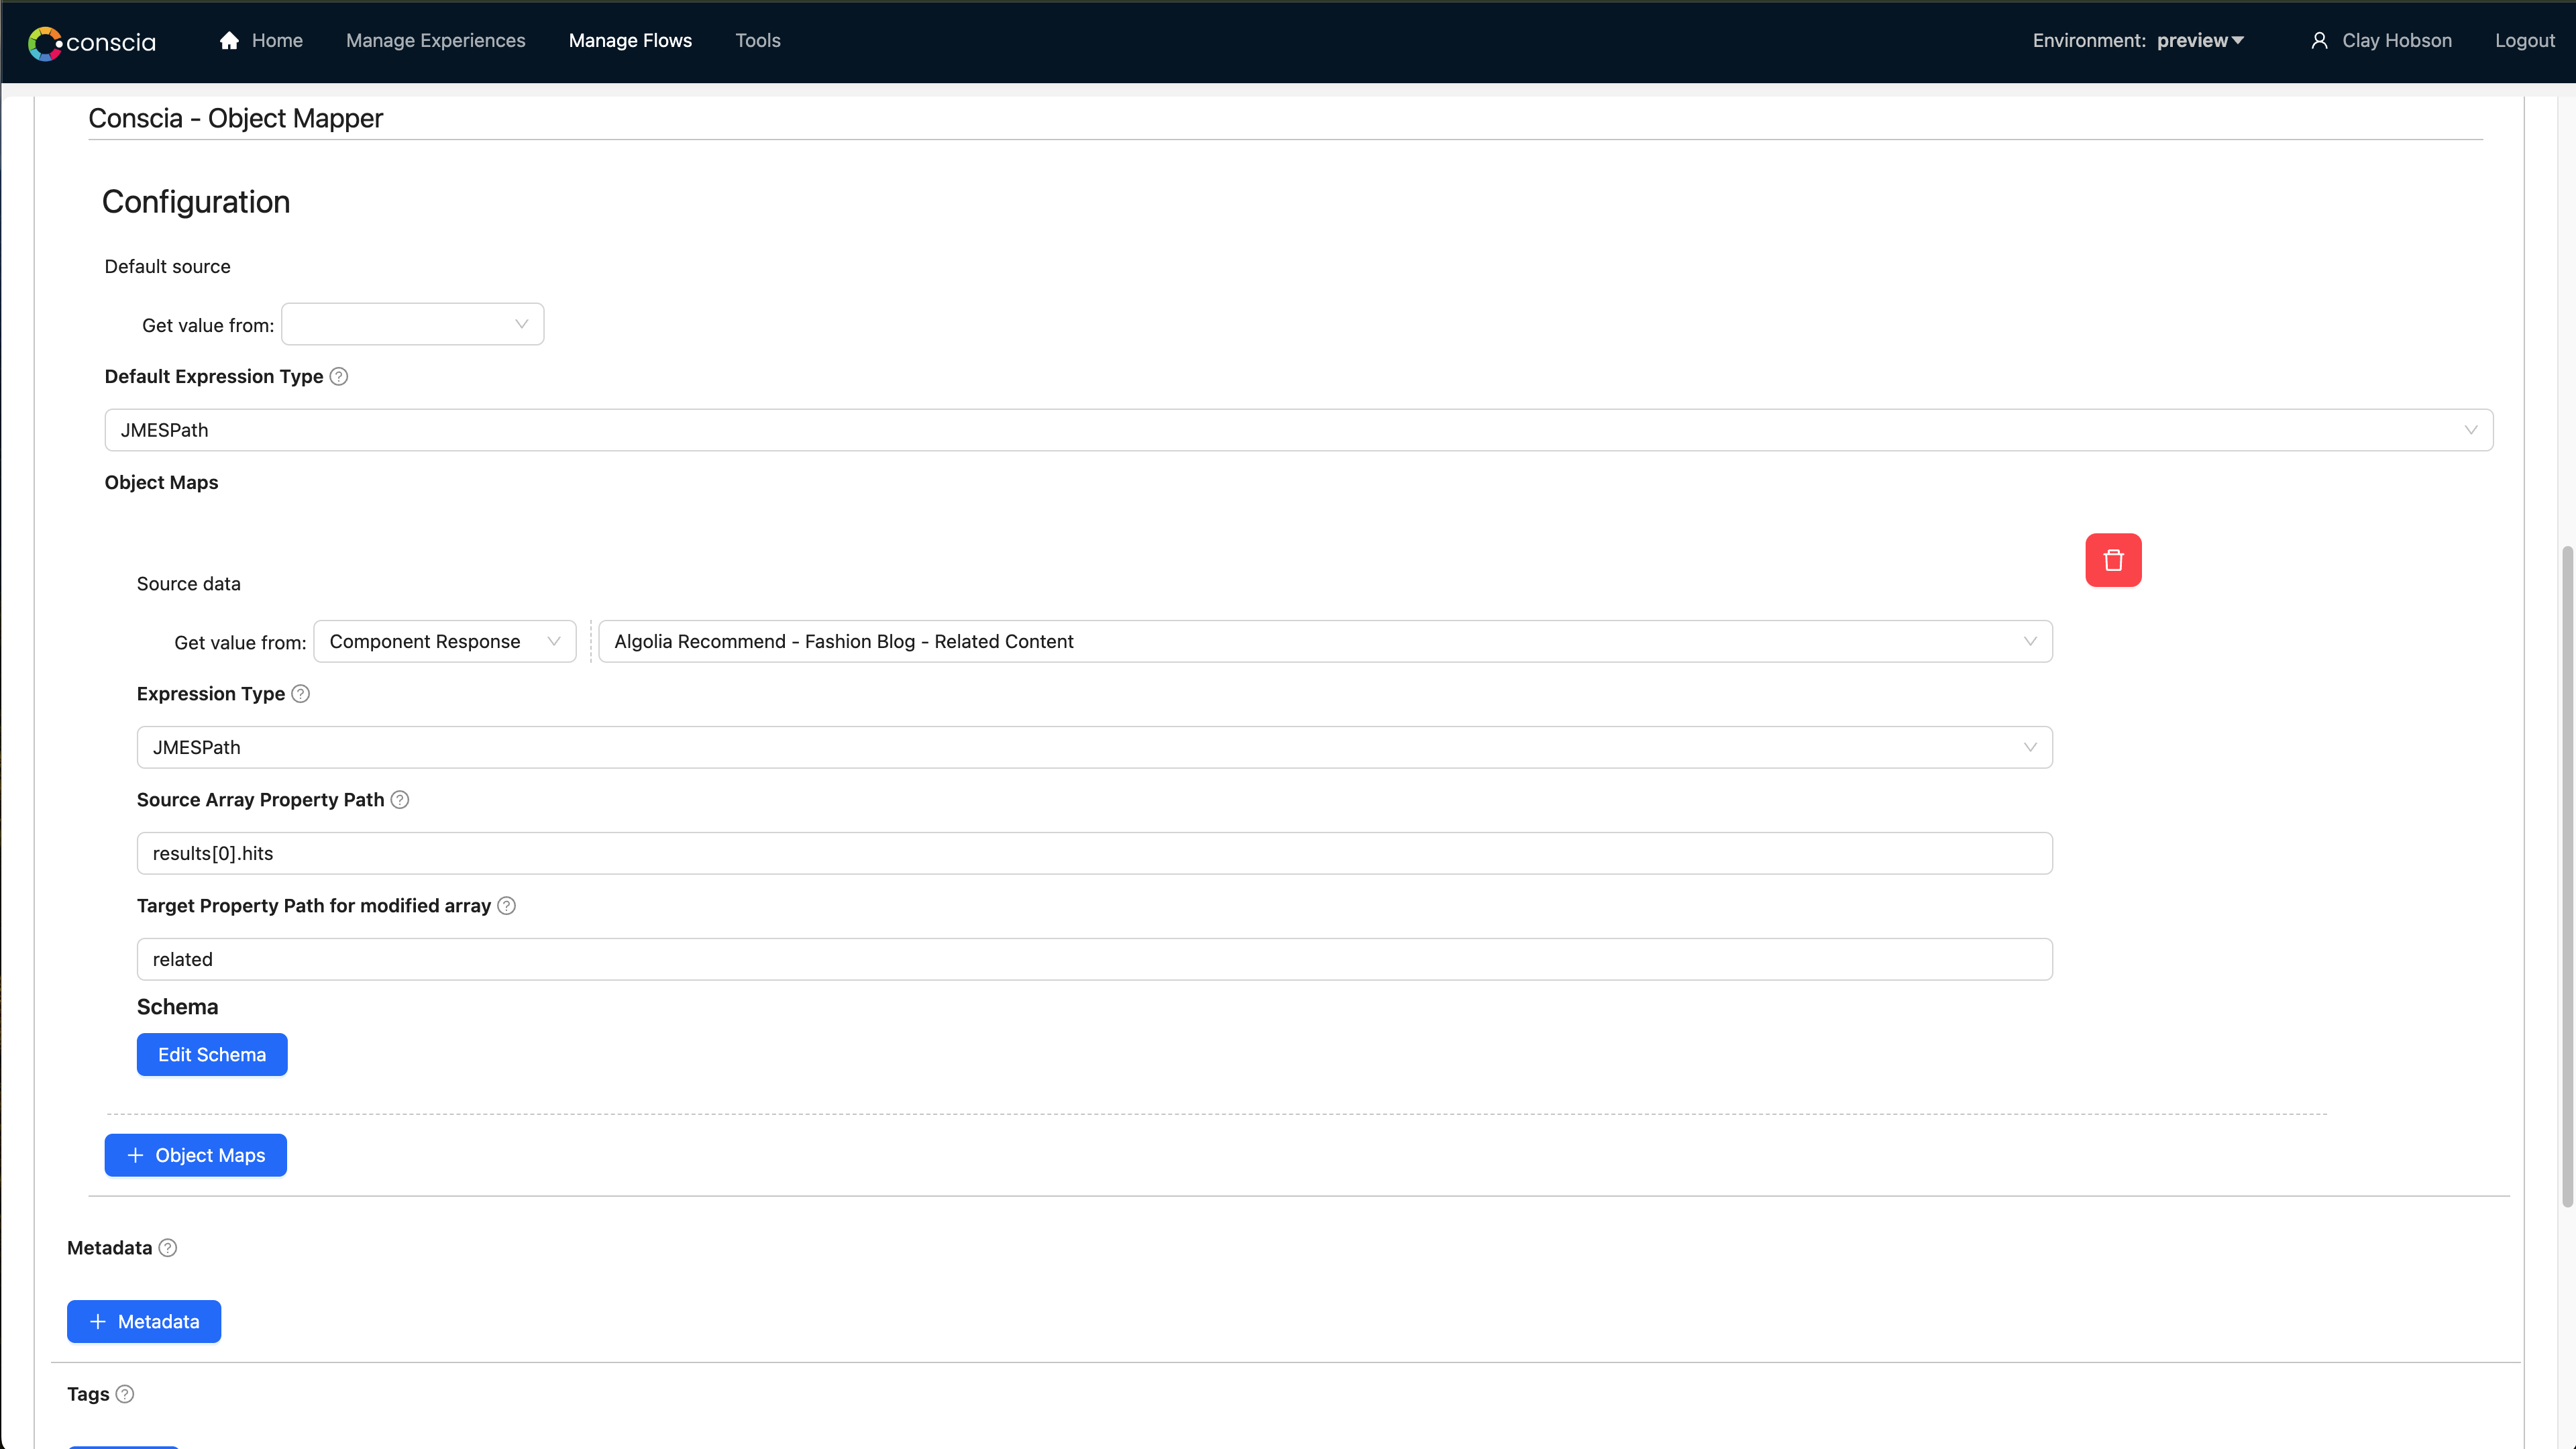Focus Source Array Property Path field
The height and width of the screenshot is (1449, 2576).
pos(1094,853)
